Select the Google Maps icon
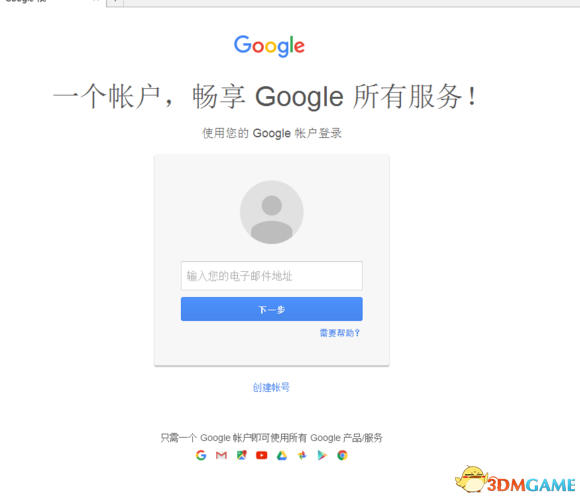The width and height of the screenshot is (580, 498). [242, 455]
